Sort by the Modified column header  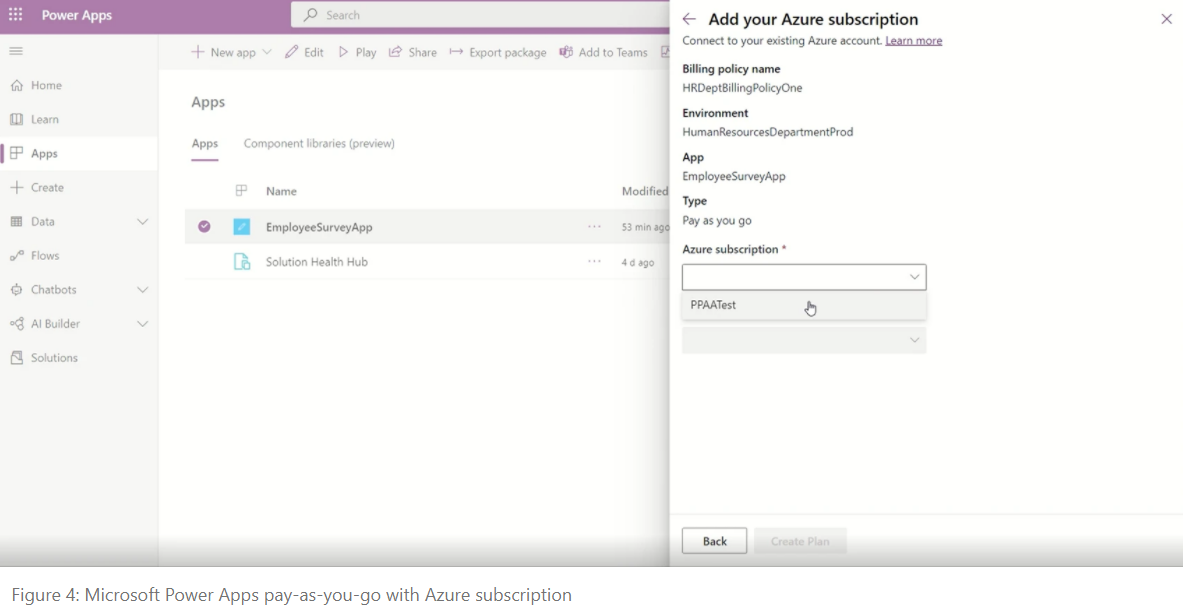645,192
